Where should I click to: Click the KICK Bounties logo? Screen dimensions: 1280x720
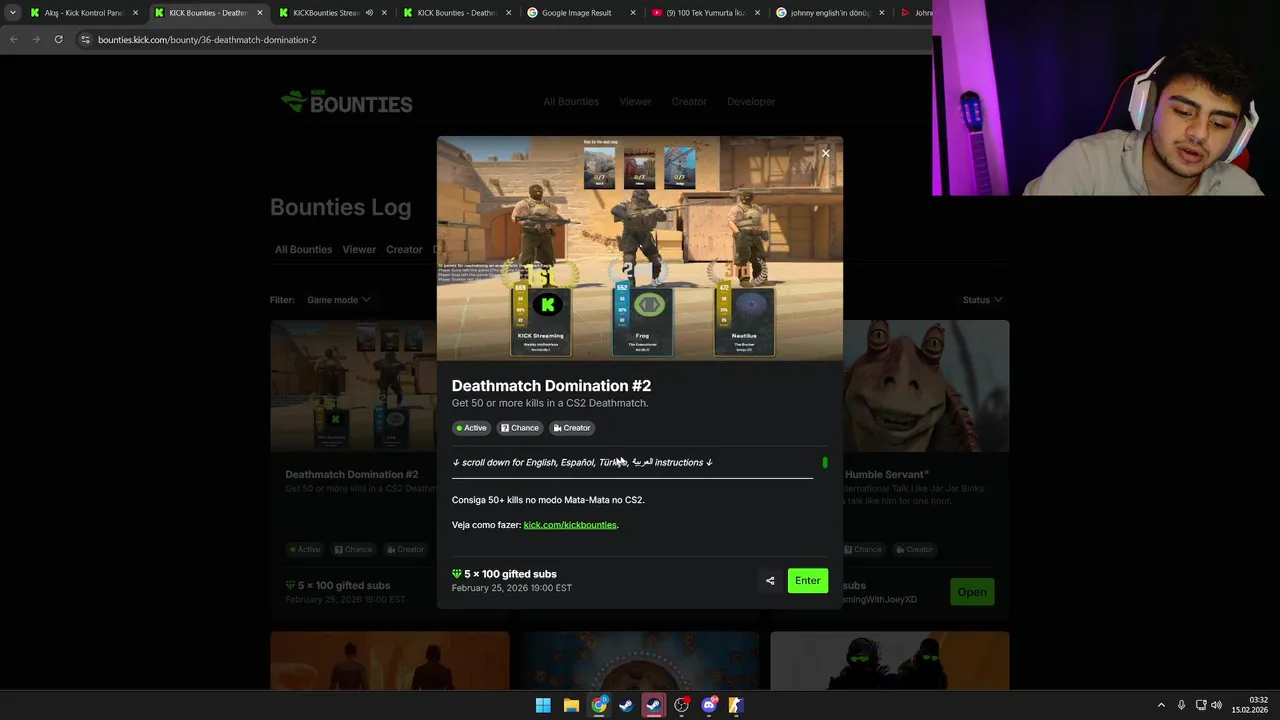click(346, 102)
